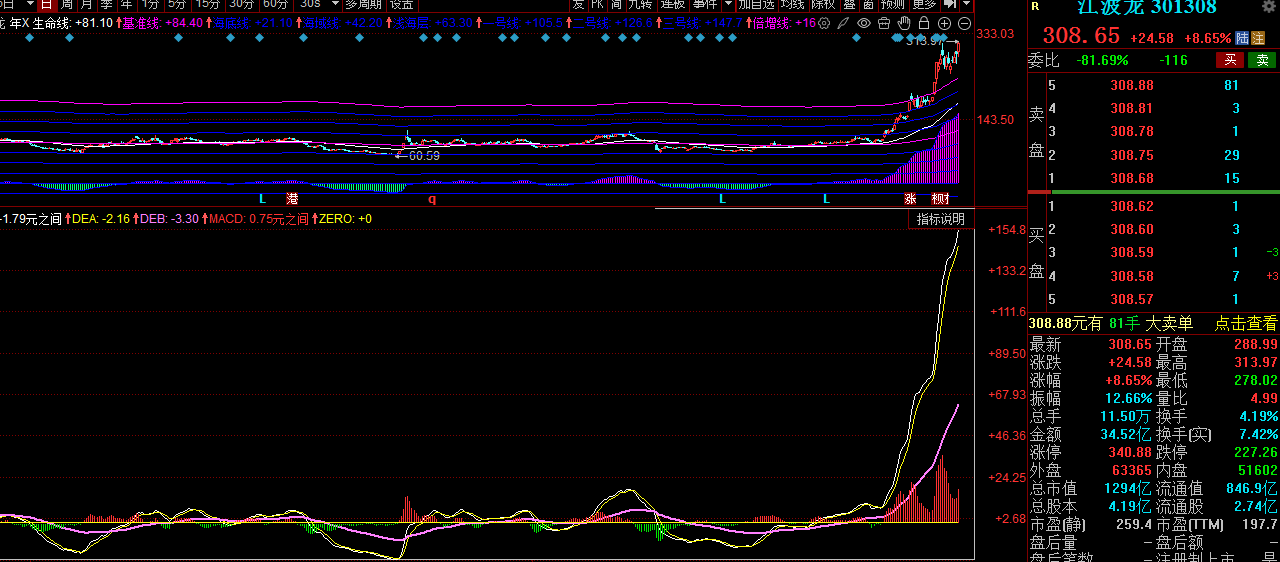
Task: Toggle the chart lock icon
Action: tap(925, 22)
